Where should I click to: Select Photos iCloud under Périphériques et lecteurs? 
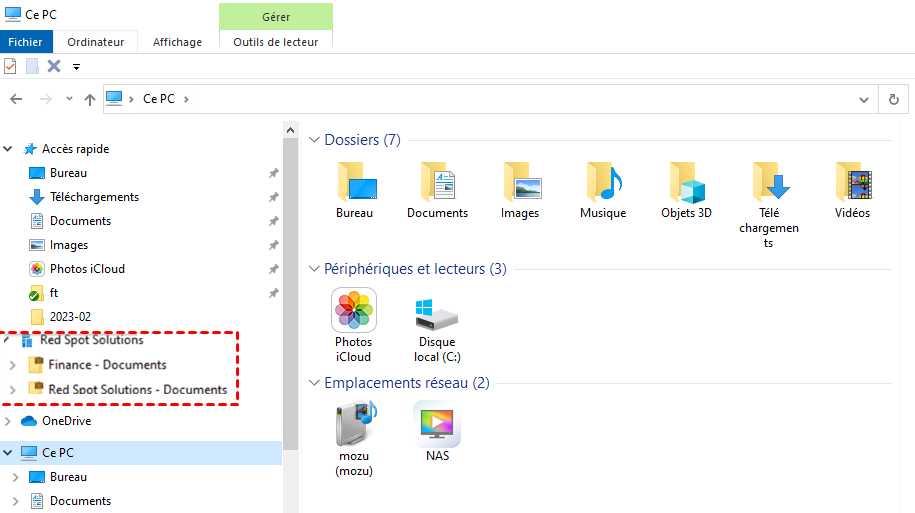(x=354, y=325)
